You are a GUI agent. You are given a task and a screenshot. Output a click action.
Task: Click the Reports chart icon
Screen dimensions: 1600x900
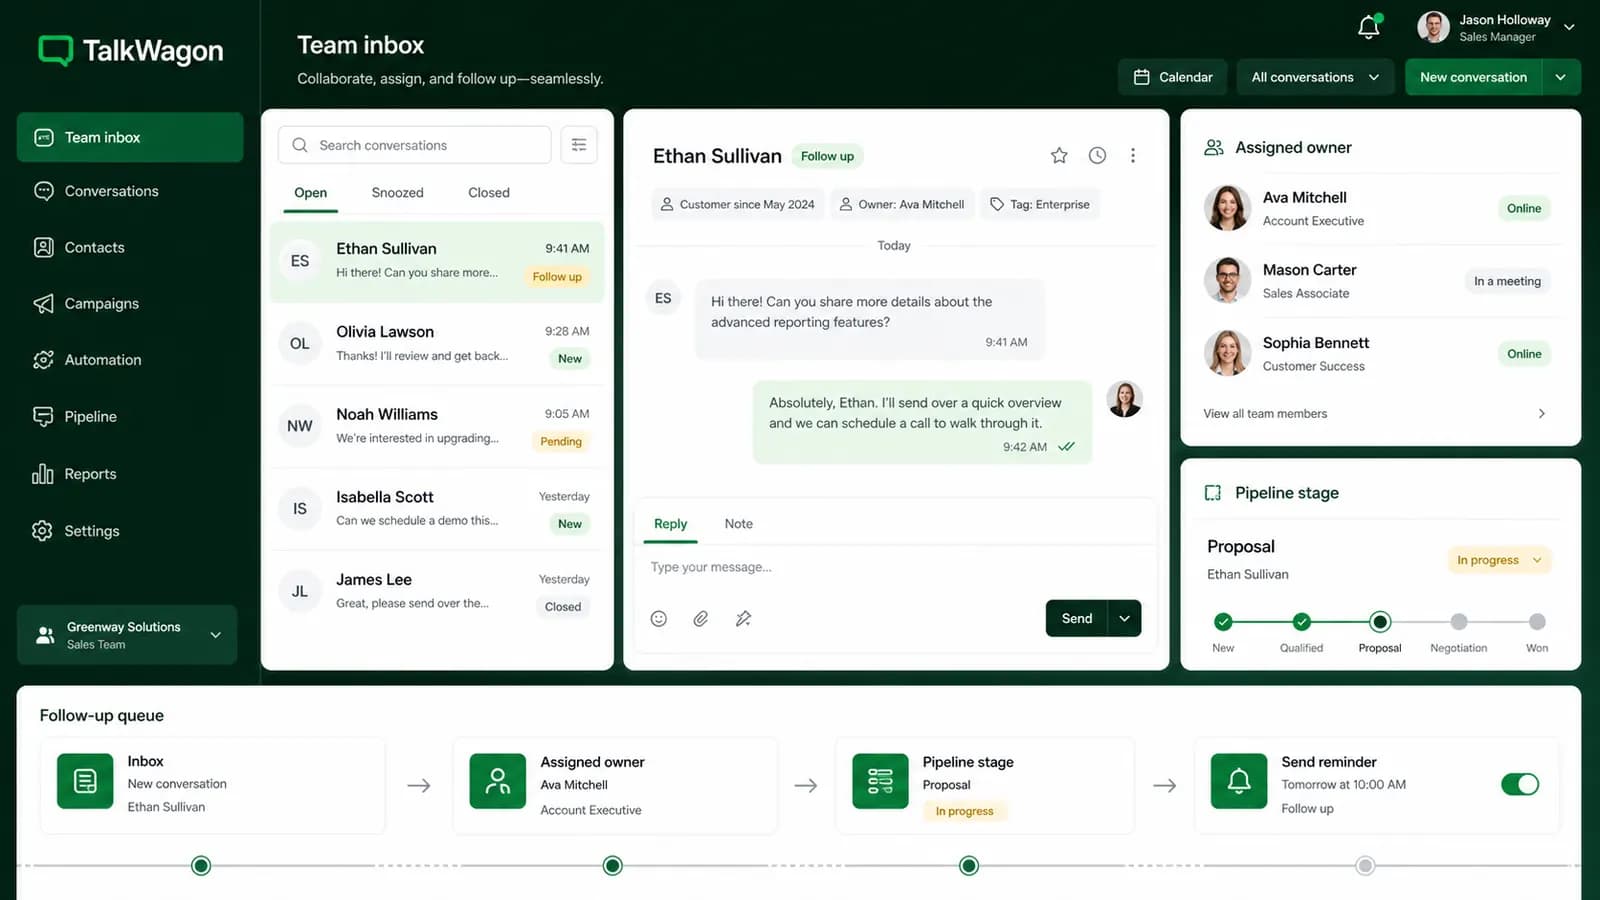click(43, 474)
